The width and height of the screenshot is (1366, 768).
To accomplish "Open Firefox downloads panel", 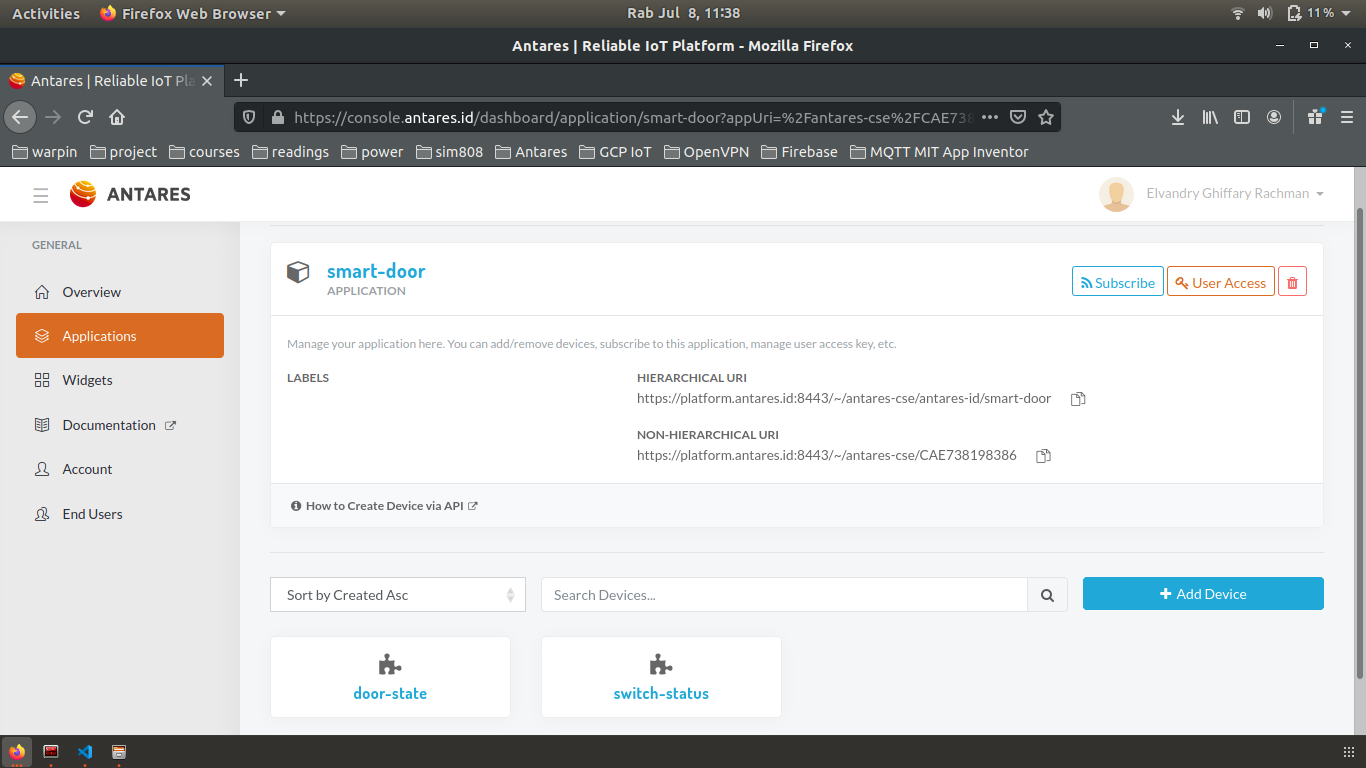I will 1178,117.
